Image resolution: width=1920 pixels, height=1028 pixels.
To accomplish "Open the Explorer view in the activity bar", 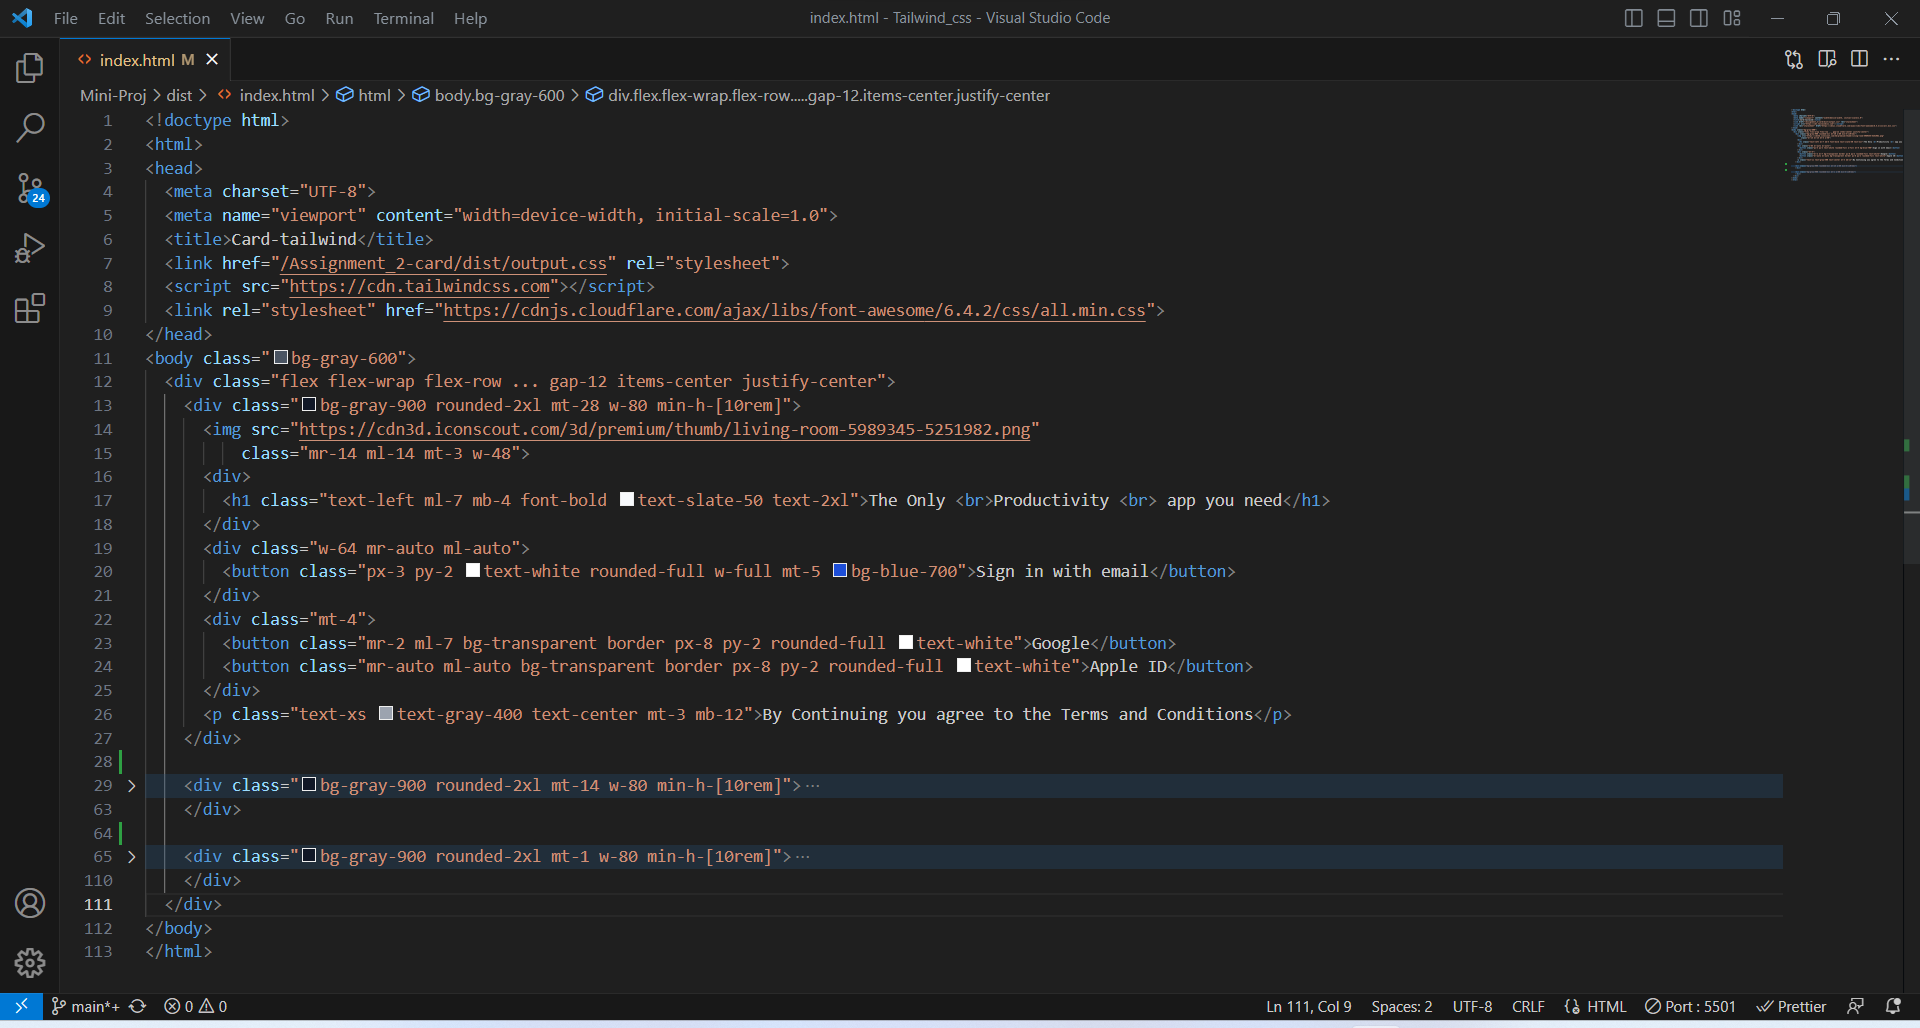I will pyautogui.click(x=29, y=68).
